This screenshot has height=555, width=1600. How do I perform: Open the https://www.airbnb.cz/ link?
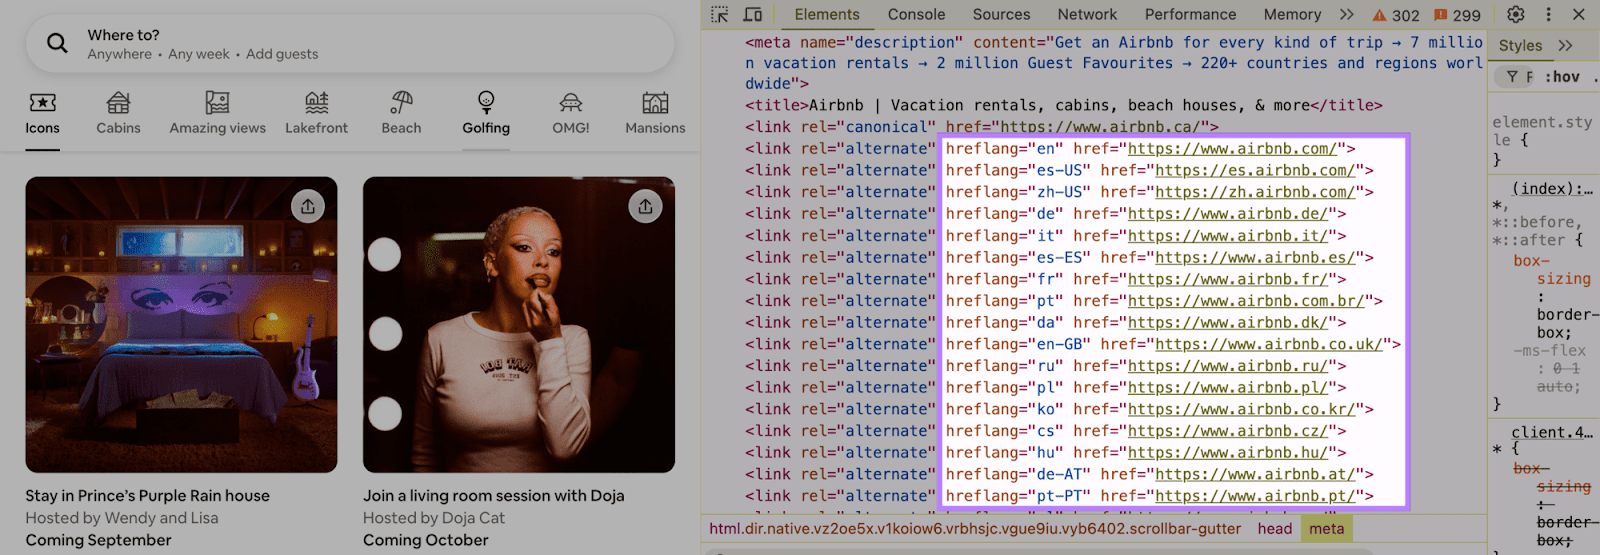[1228, 431]
